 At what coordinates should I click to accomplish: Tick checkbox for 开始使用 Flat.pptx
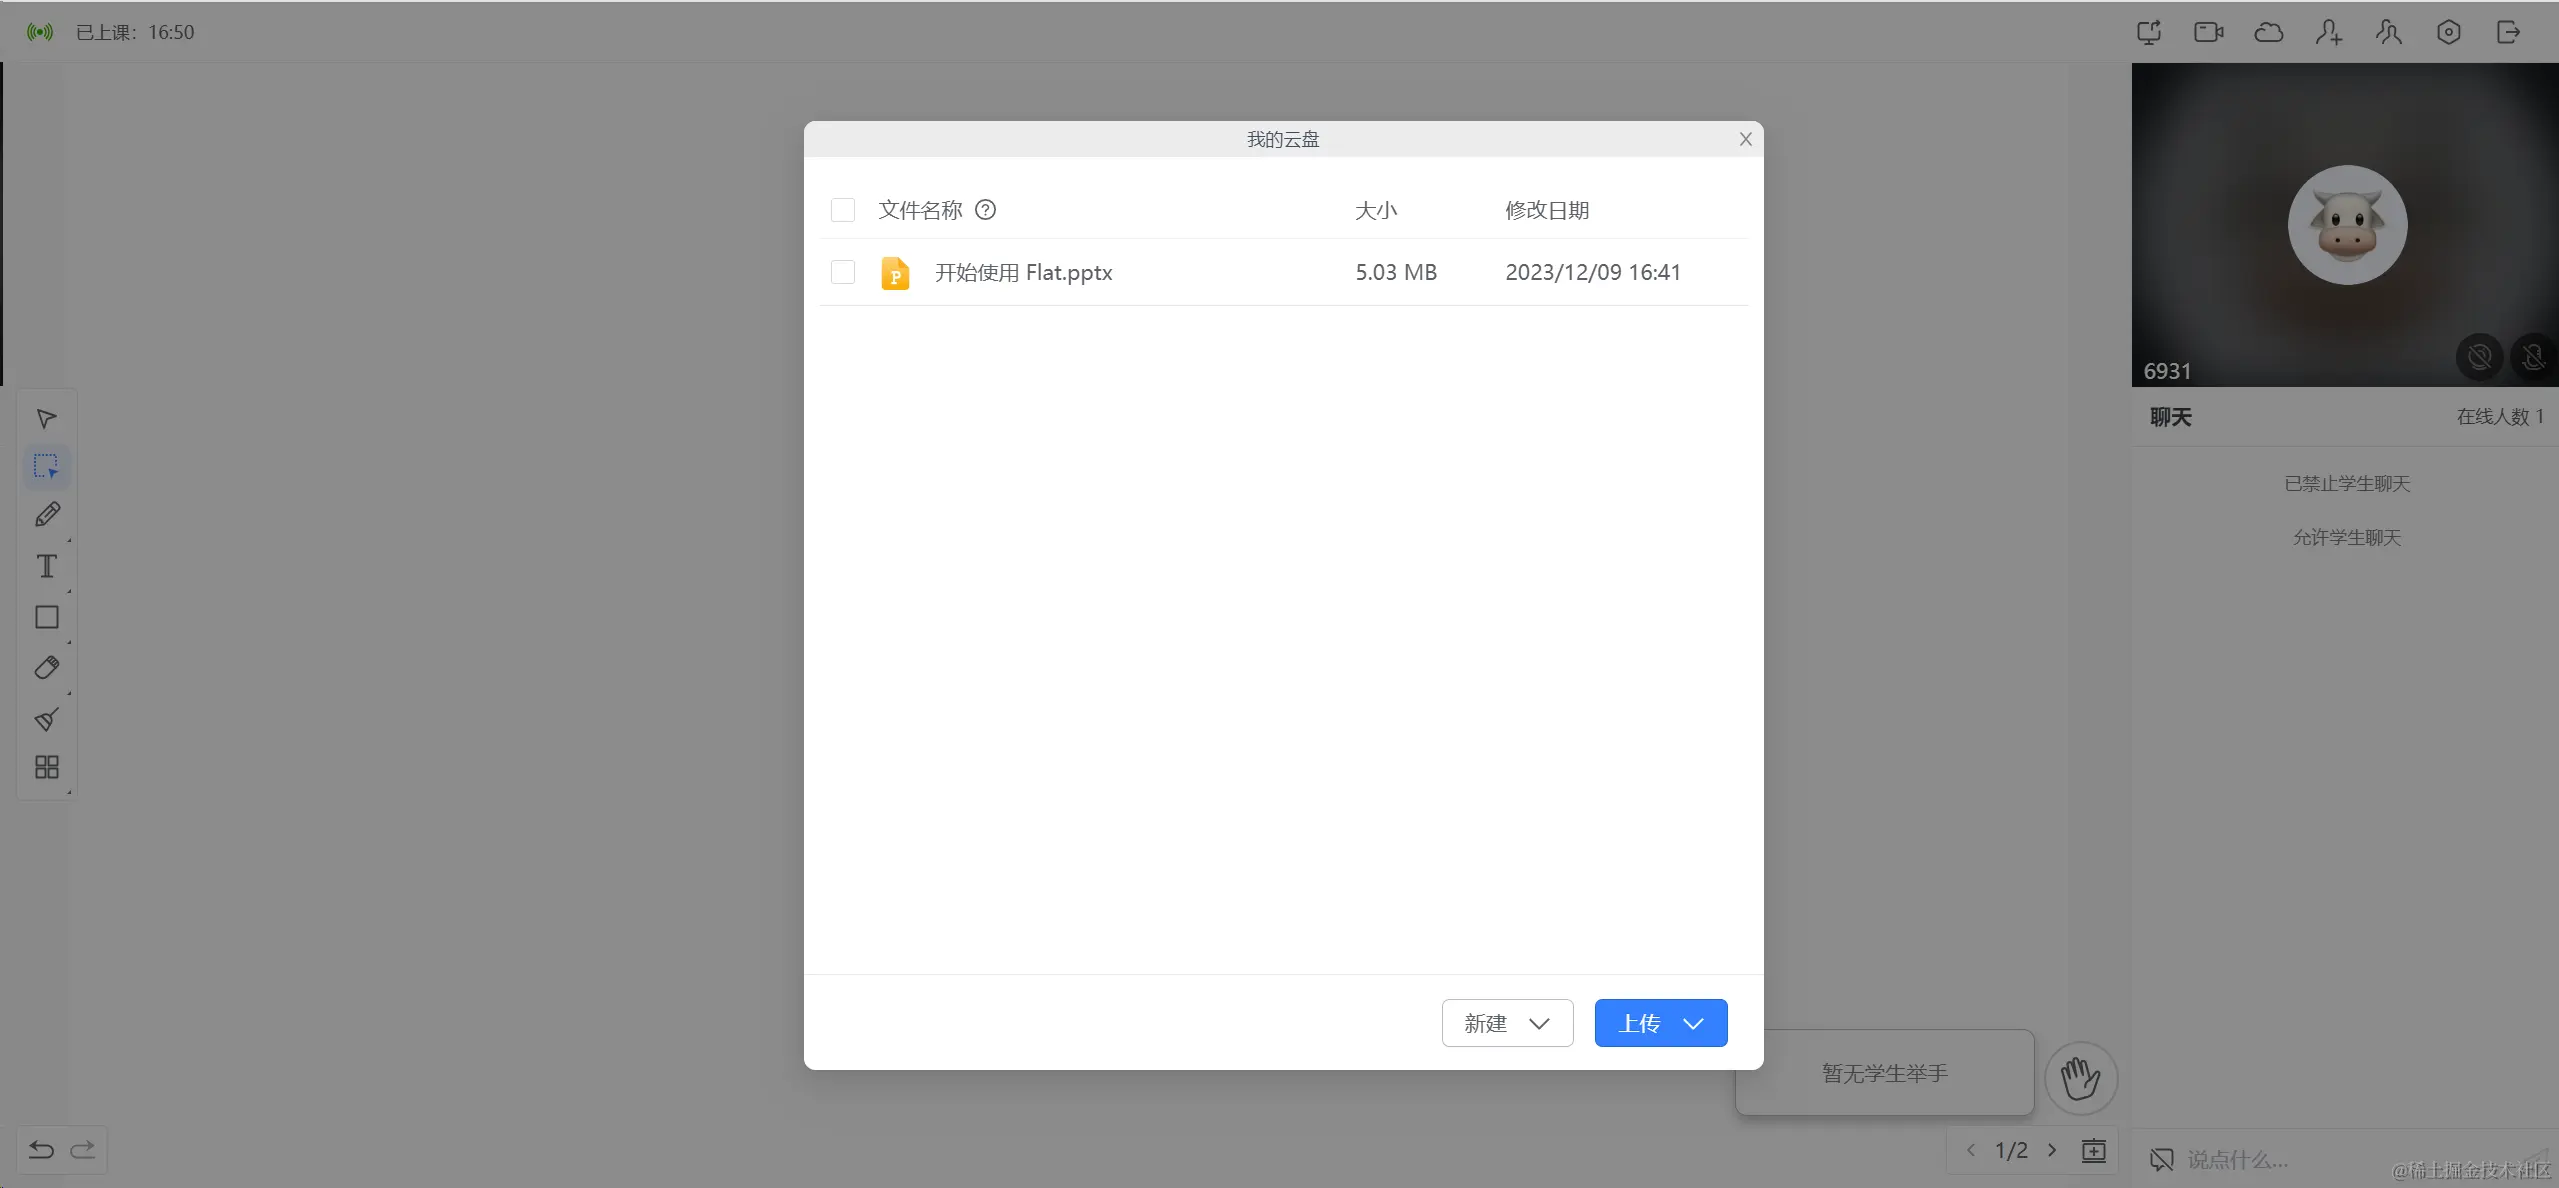tap(843, 272)
